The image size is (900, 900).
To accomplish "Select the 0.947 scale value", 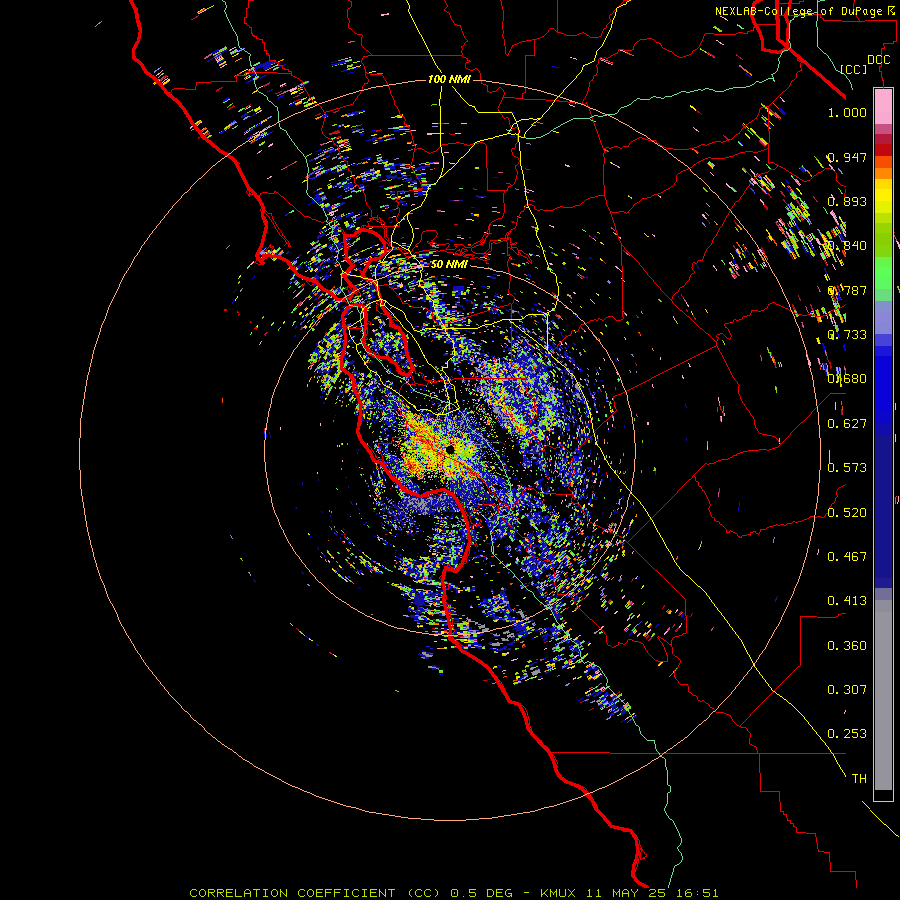I will pyautogui.click(x=847, y=157).
